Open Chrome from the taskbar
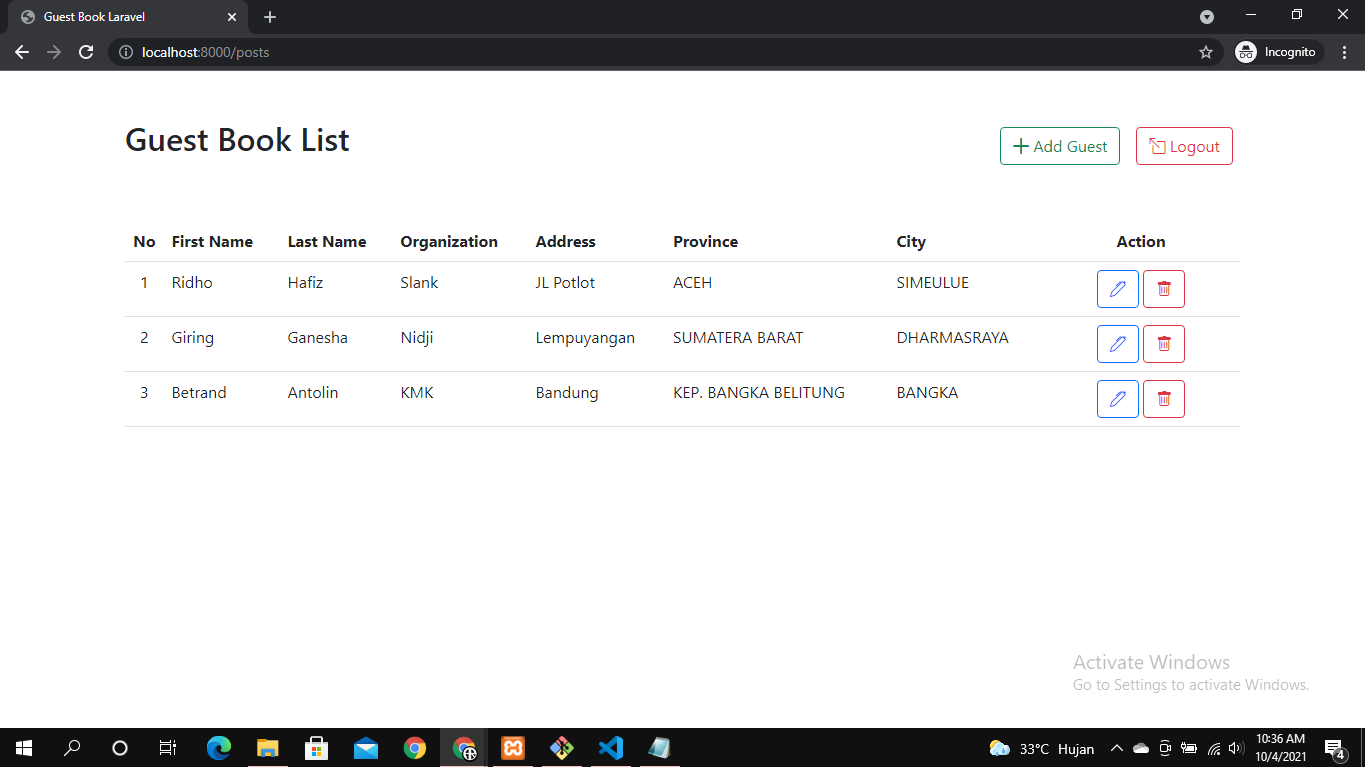Viewport: 1365px width, 767px height. pyautogui.click(x=415, y=747)
